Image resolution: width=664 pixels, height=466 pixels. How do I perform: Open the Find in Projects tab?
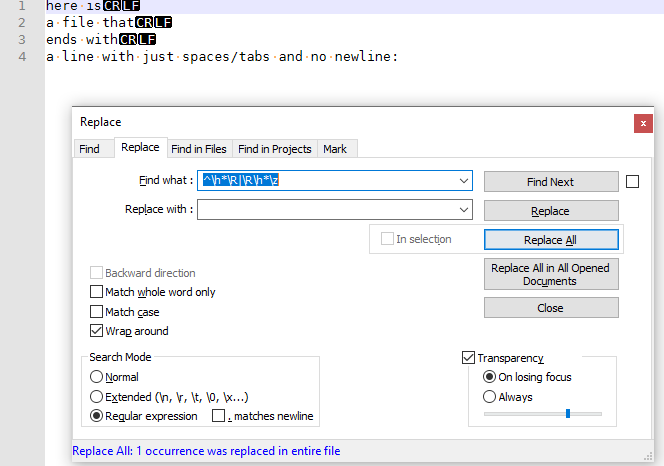tap(275, 149)
